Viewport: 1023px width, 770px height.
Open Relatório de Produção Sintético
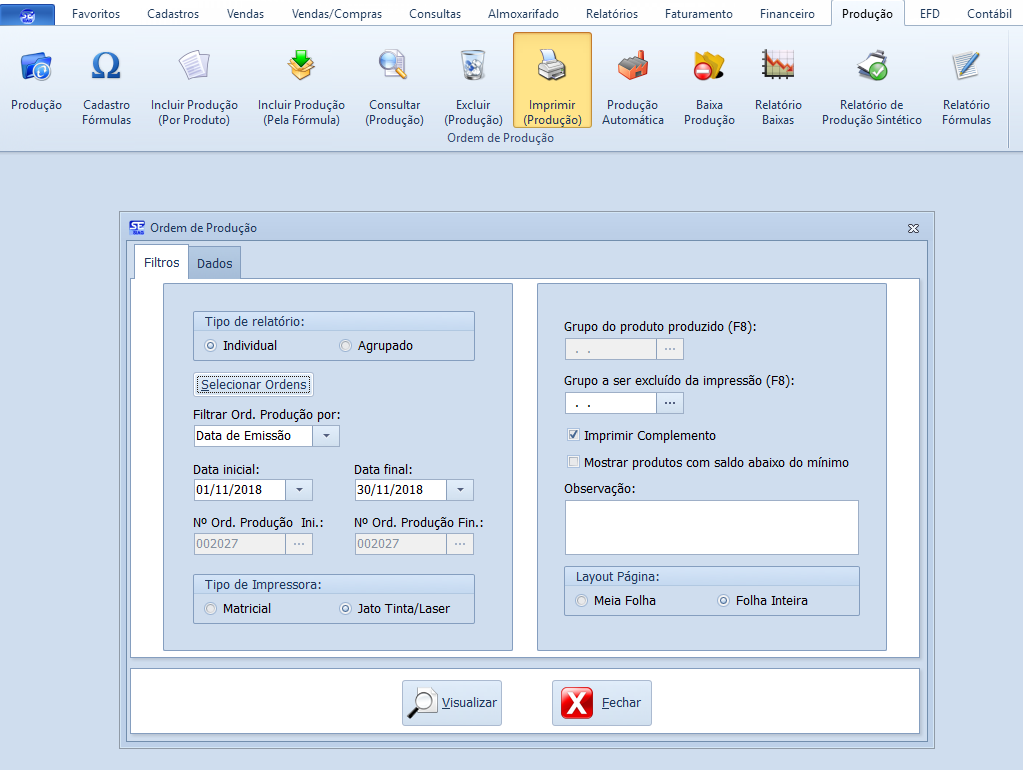pos(871,67)
